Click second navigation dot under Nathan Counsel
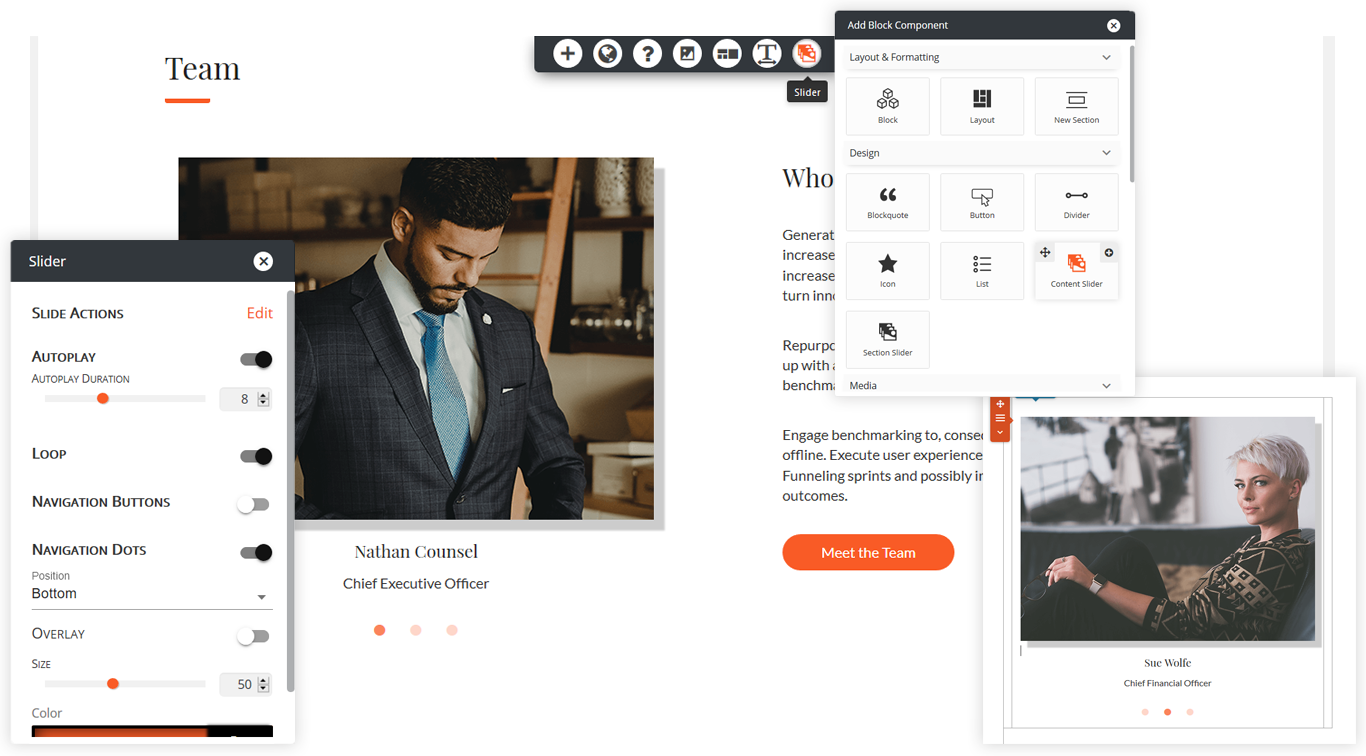 coord(416,630)
